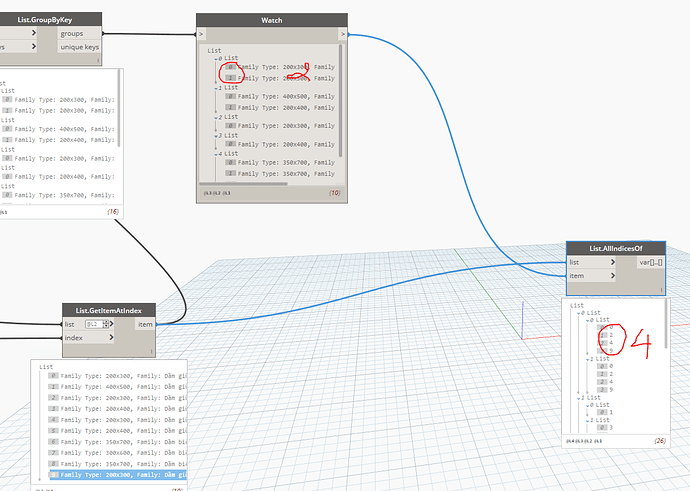Screen dimensions: 690x491
Task: Collapse the '2 List' group in Watch node
Action: (x=216, y=118)
